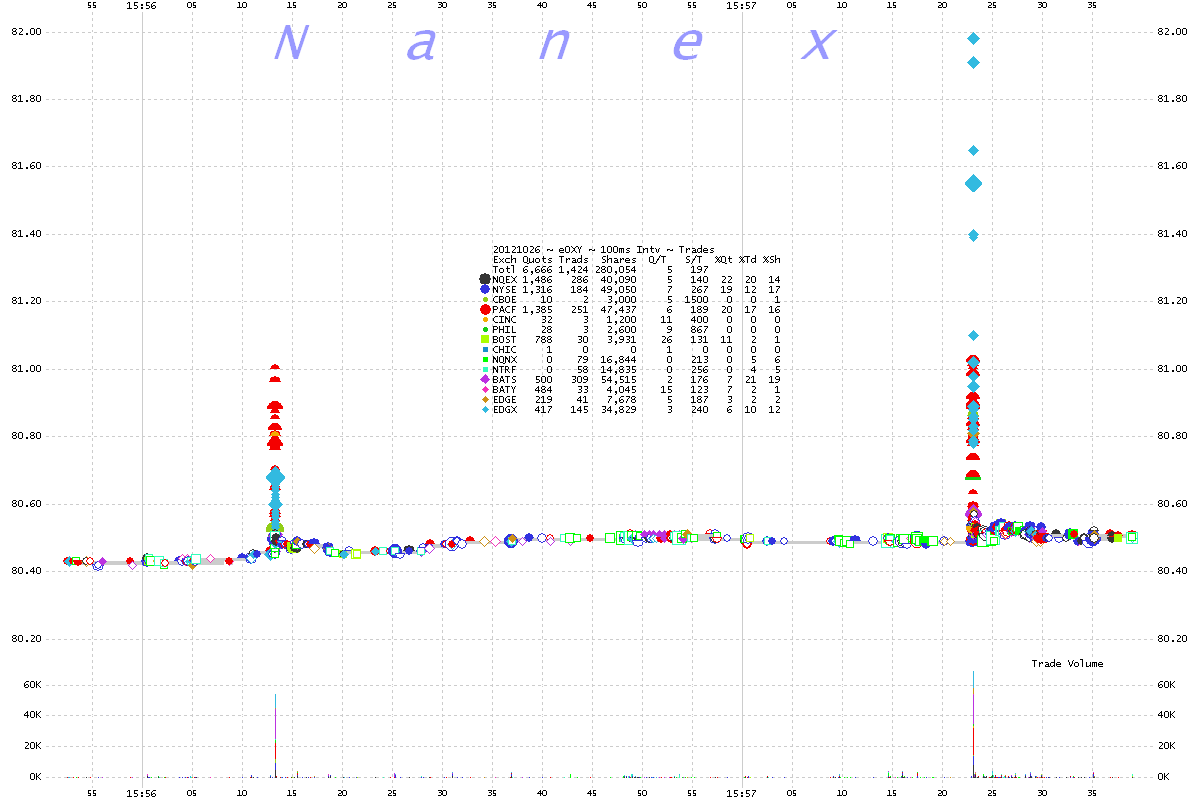1200x800 pixels.
Task: Click the 'Shares' column header
Action: point(618,259)
